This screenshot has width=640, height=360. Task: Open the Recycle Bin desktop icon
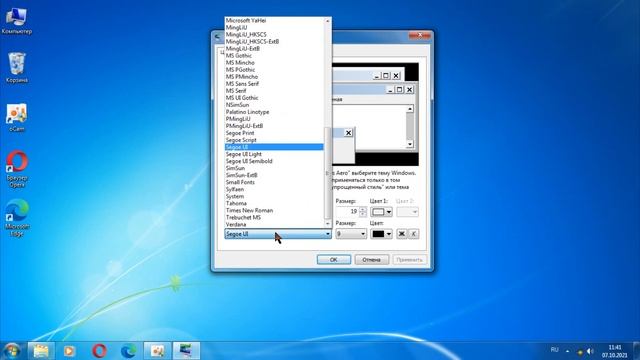(x=17, y=68)
